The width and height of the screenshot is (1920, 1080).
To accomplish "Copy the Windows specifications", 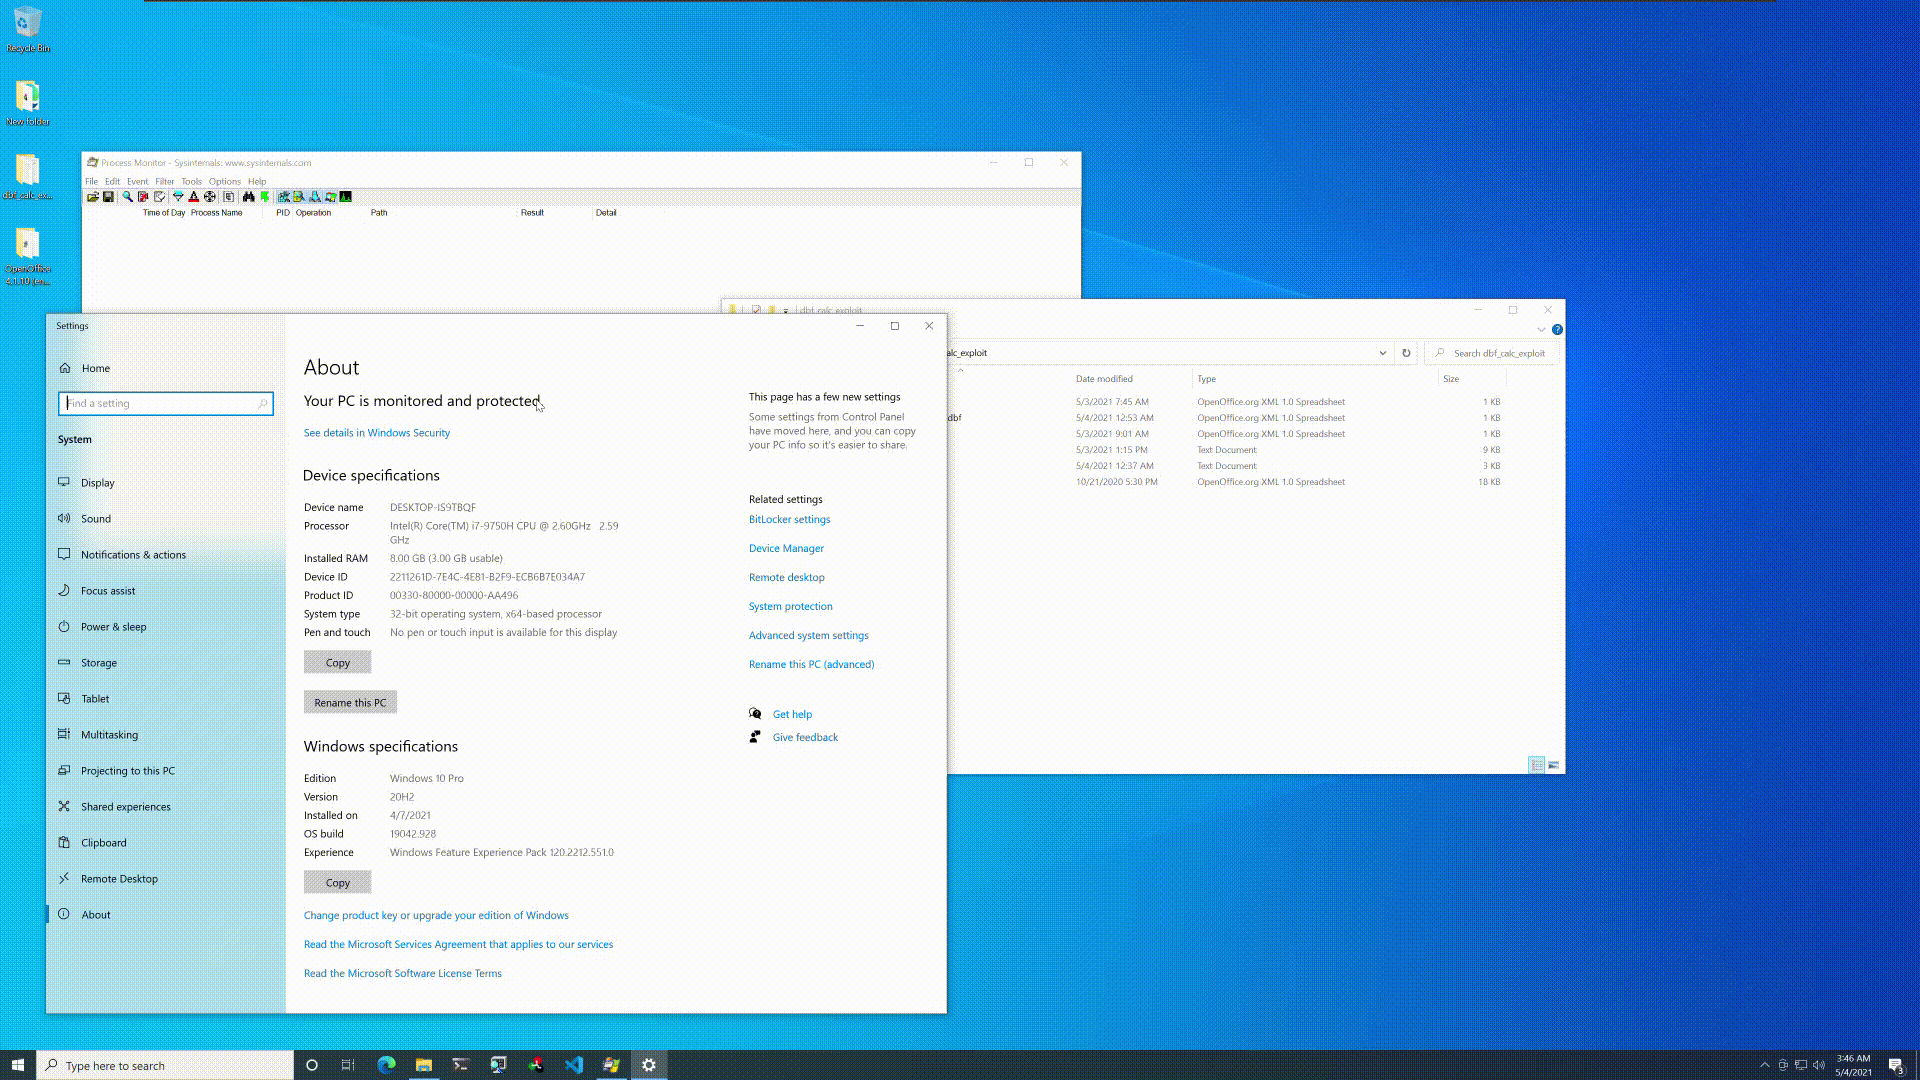I will pos(338,882).
